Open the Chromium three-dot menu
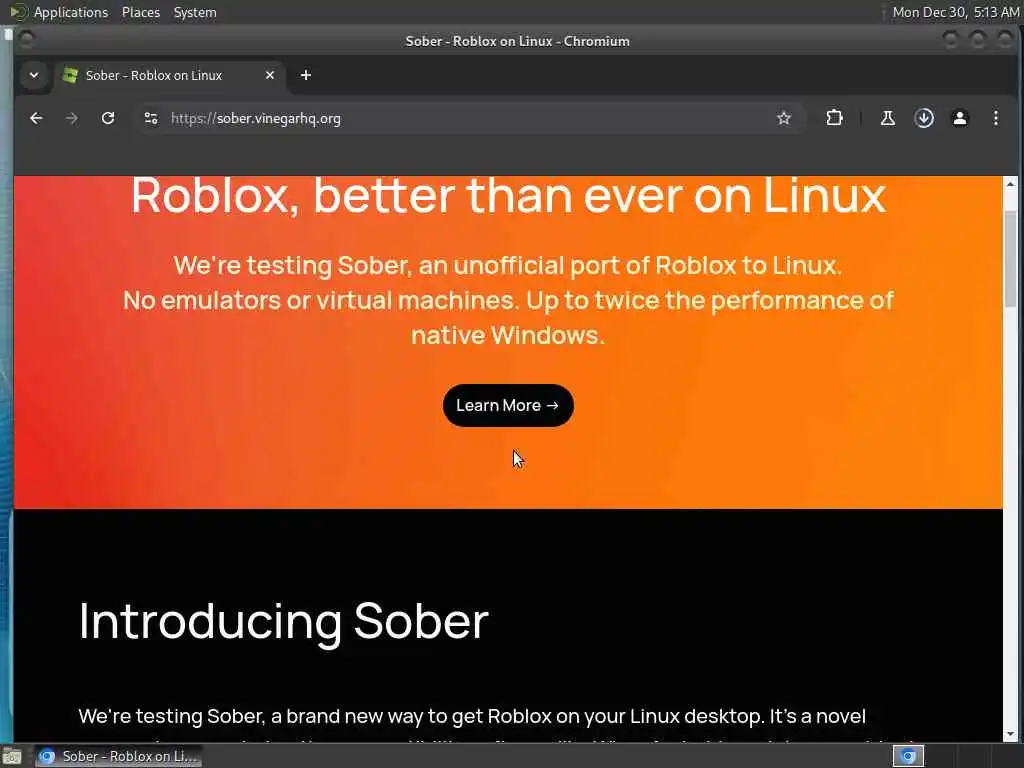The image size is (1024, 768). (x=995, y=118)
